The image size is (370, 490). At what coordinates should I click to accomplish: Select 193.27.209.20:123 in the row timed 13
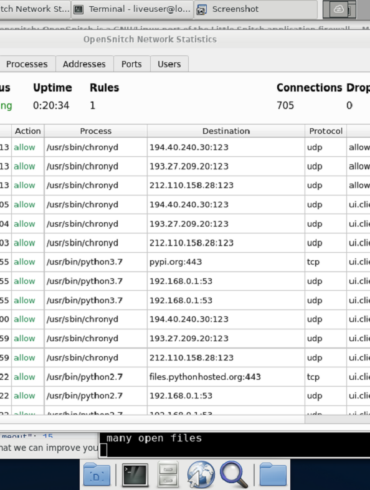(x=189, y=166)
